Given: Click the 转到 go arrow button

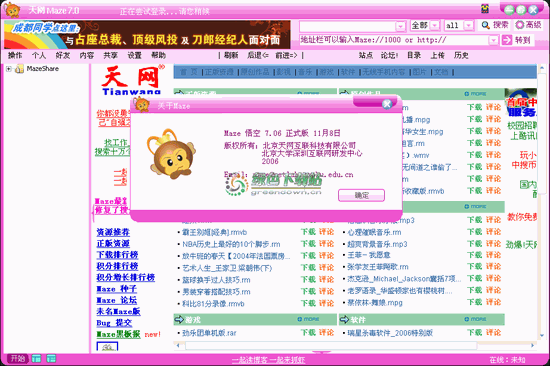Looking at the screenshot, I should [x=517, y=40].
